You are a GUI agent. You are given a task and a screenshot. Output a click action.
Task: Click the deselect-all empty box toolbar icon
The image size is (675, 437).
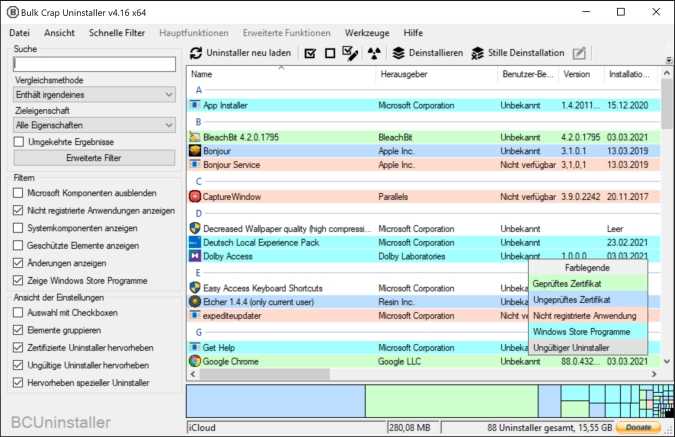[330, 53]
